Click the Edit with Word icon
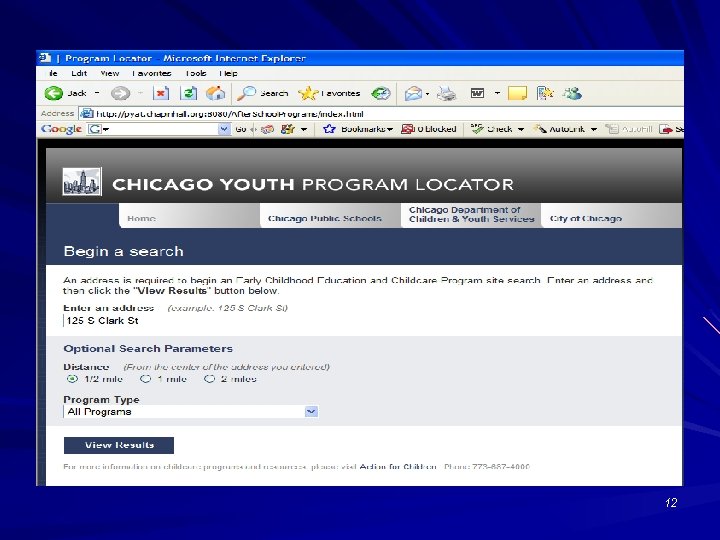Screen dimensions: 720x540 click(478, 93)
